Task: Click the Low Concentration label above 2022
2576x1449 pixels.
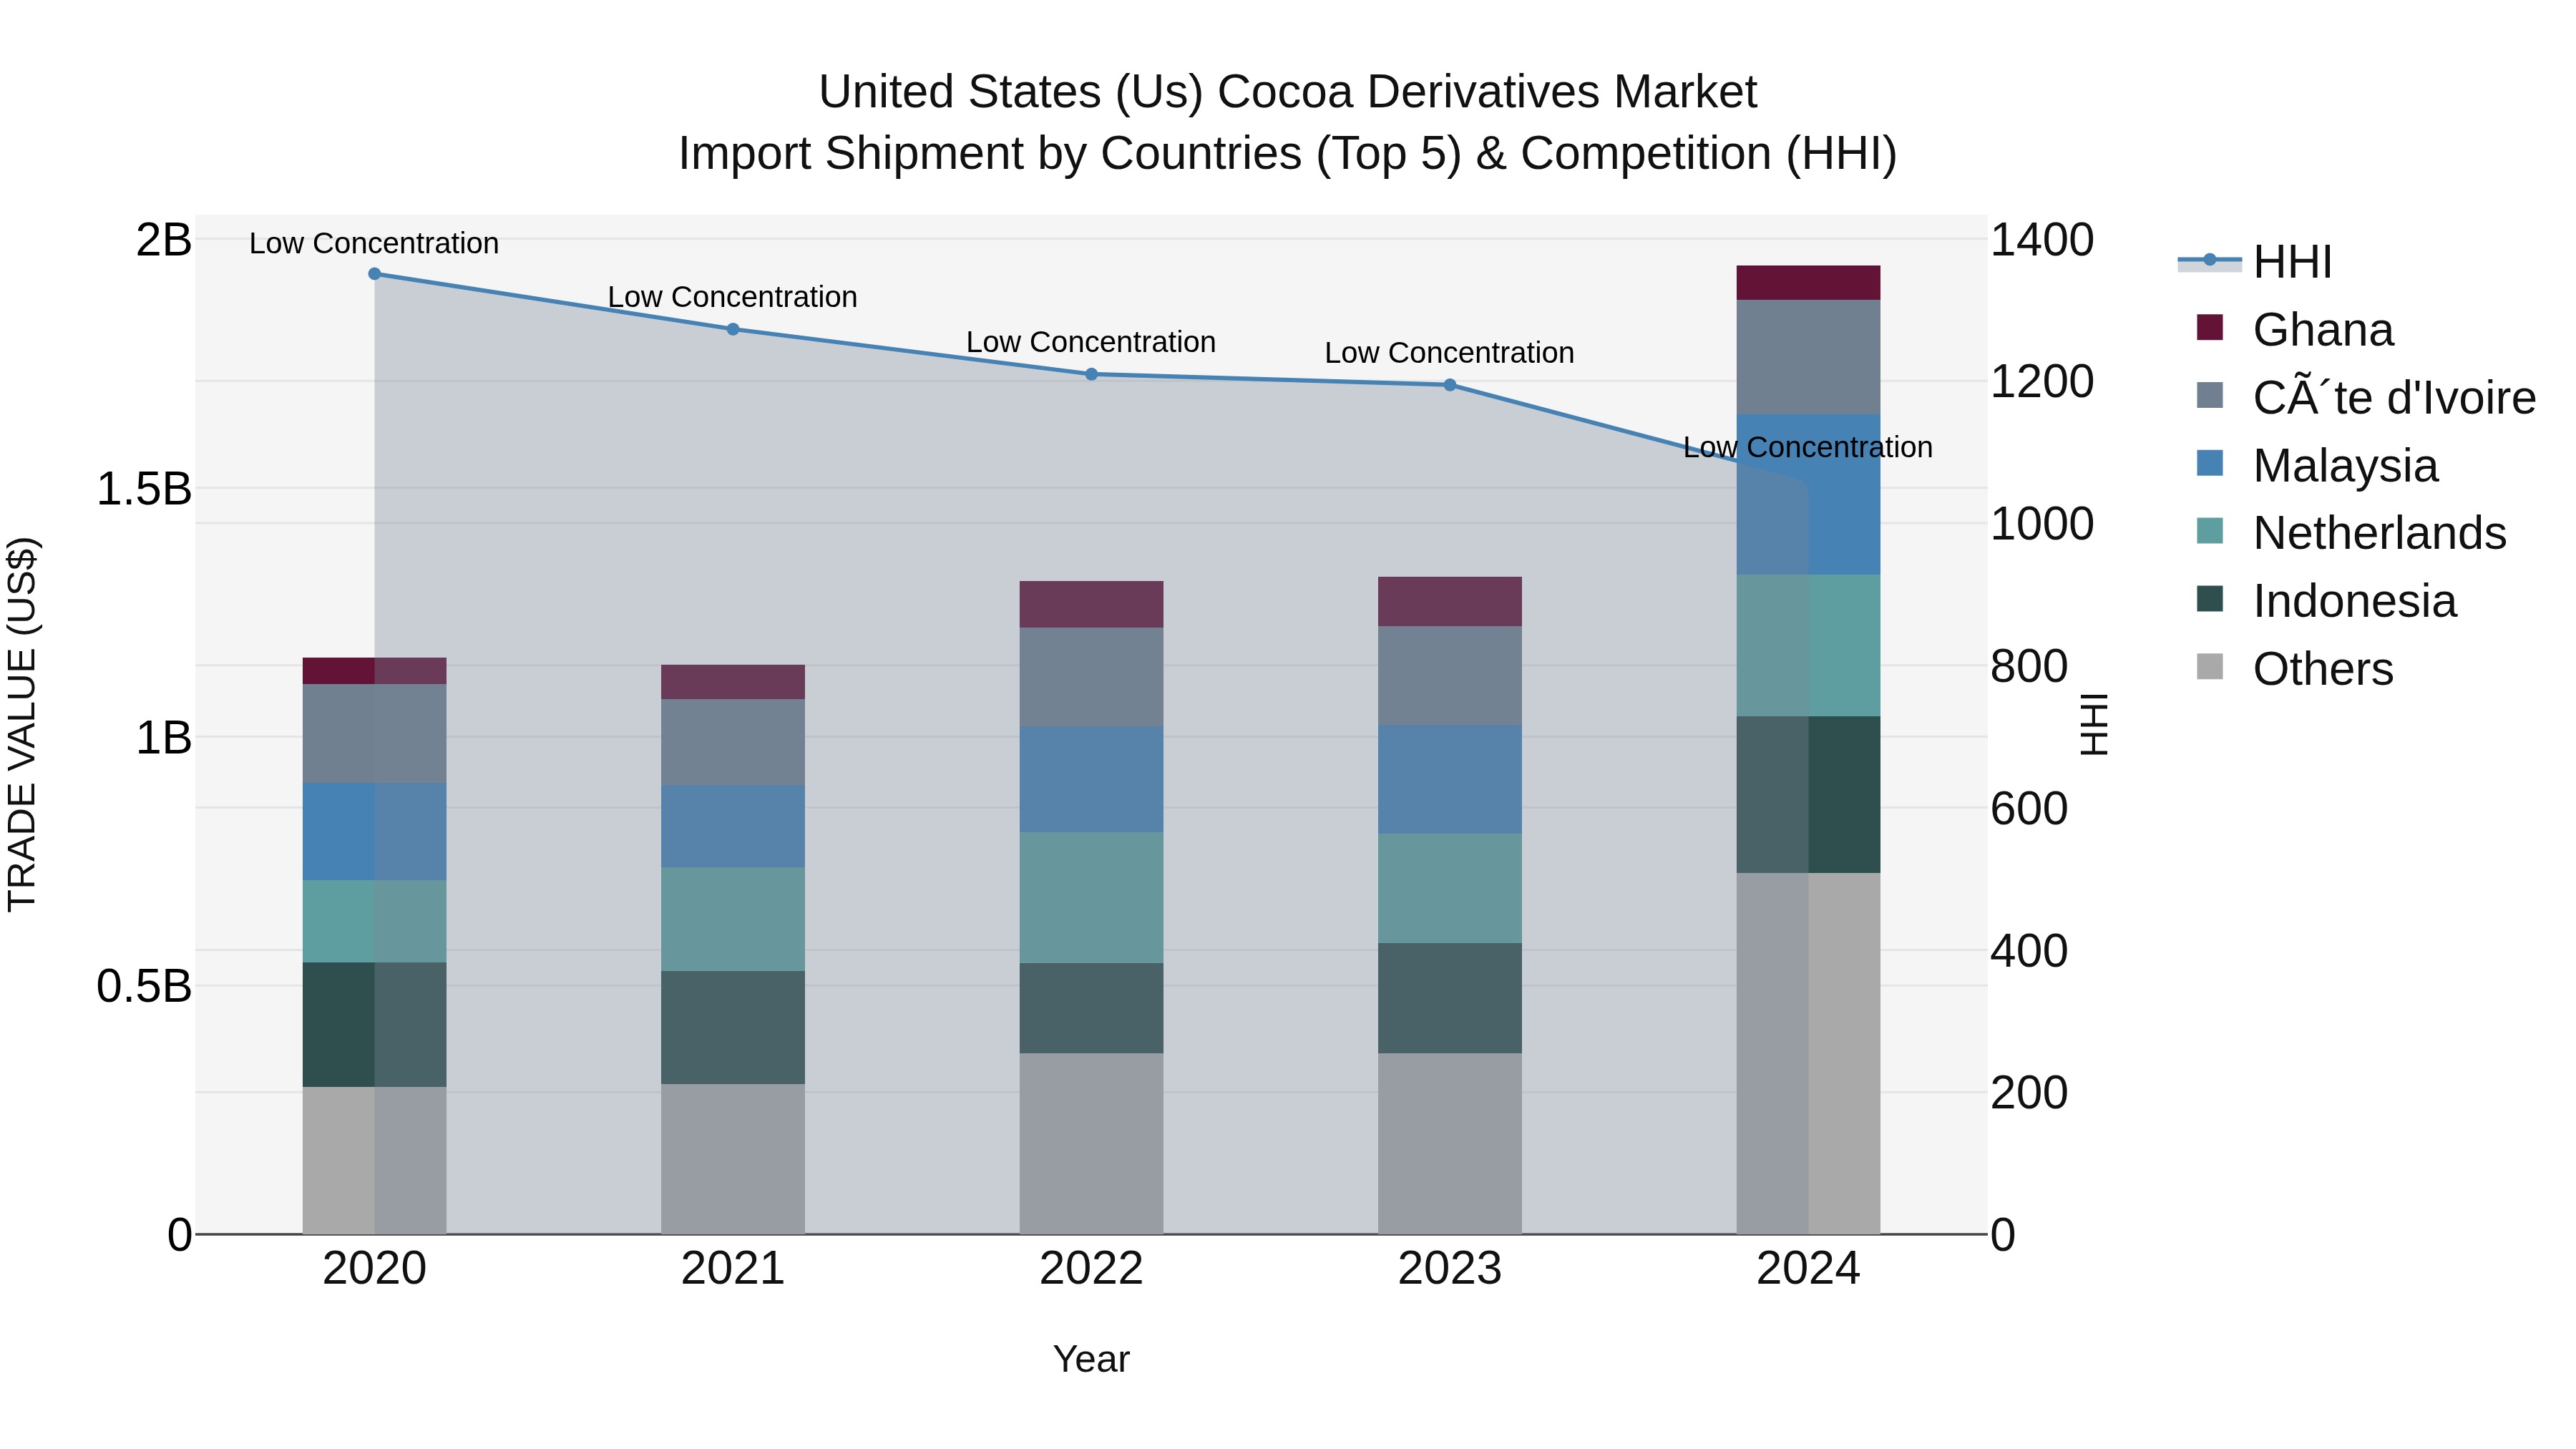Action: tap(1091, 342)
